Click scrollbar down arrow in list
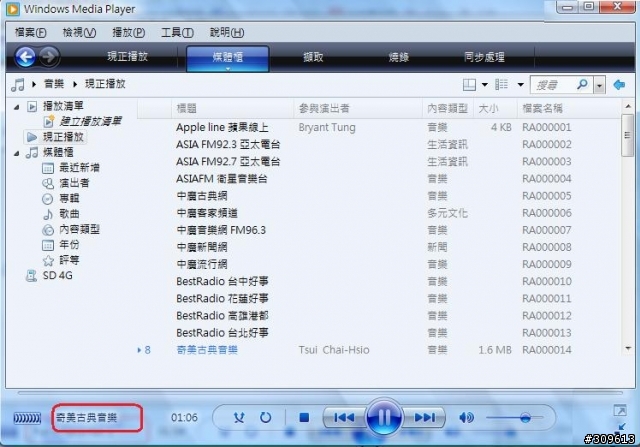Screen dimensions: 640x447 point(628,349)
